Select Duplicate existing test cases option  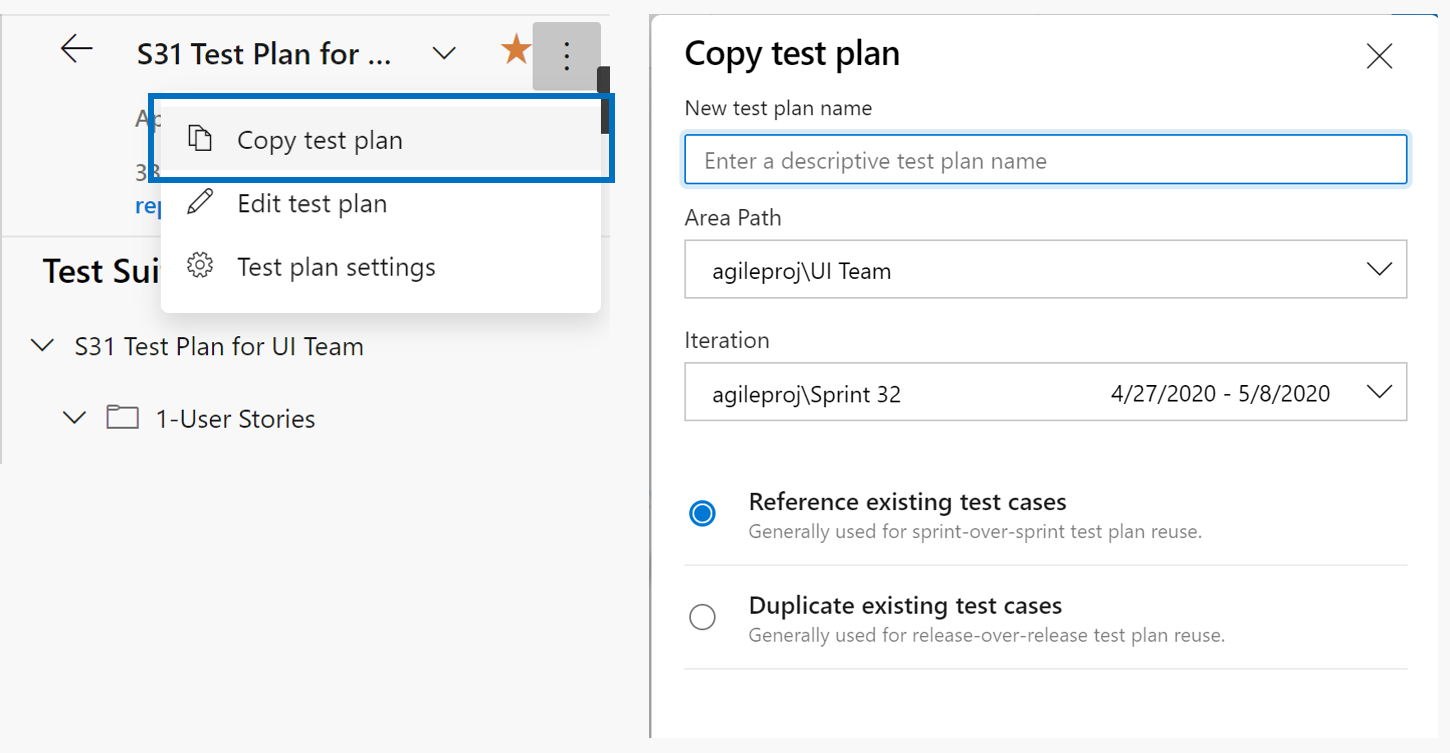tap(702, 617)
